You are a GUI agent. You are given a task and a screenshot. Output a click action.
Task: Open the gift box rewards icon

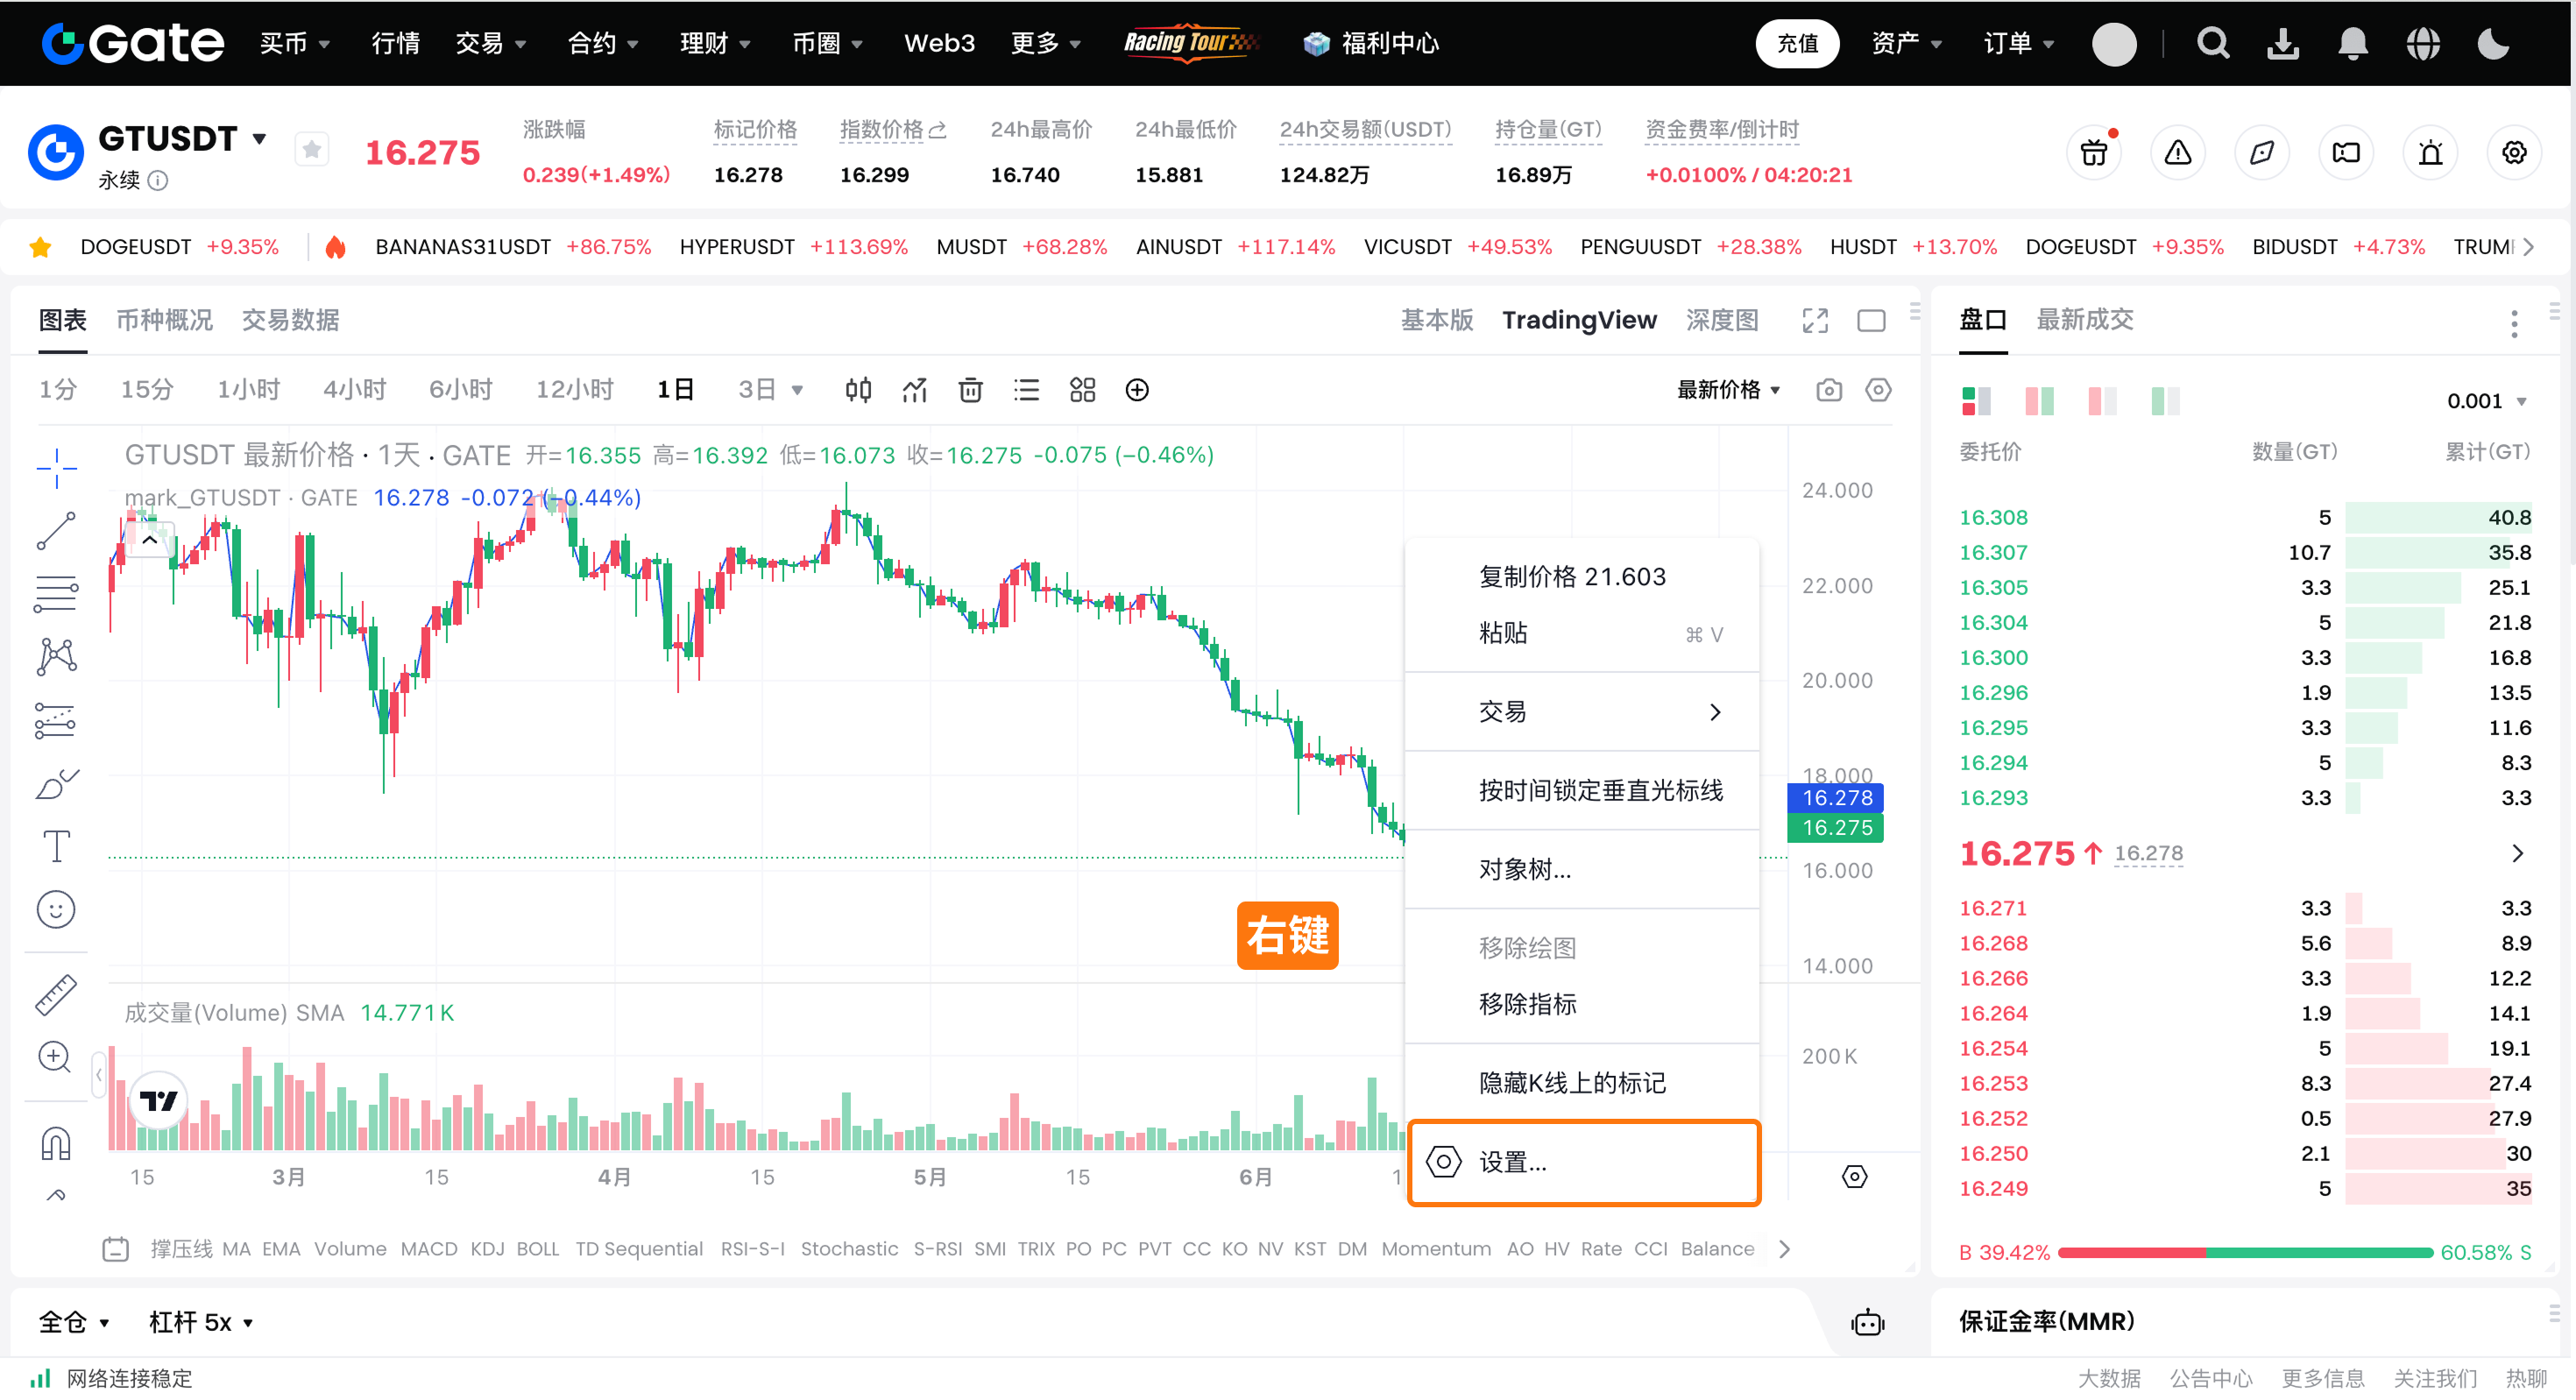pyautogui.click(x=2094, y=153)
